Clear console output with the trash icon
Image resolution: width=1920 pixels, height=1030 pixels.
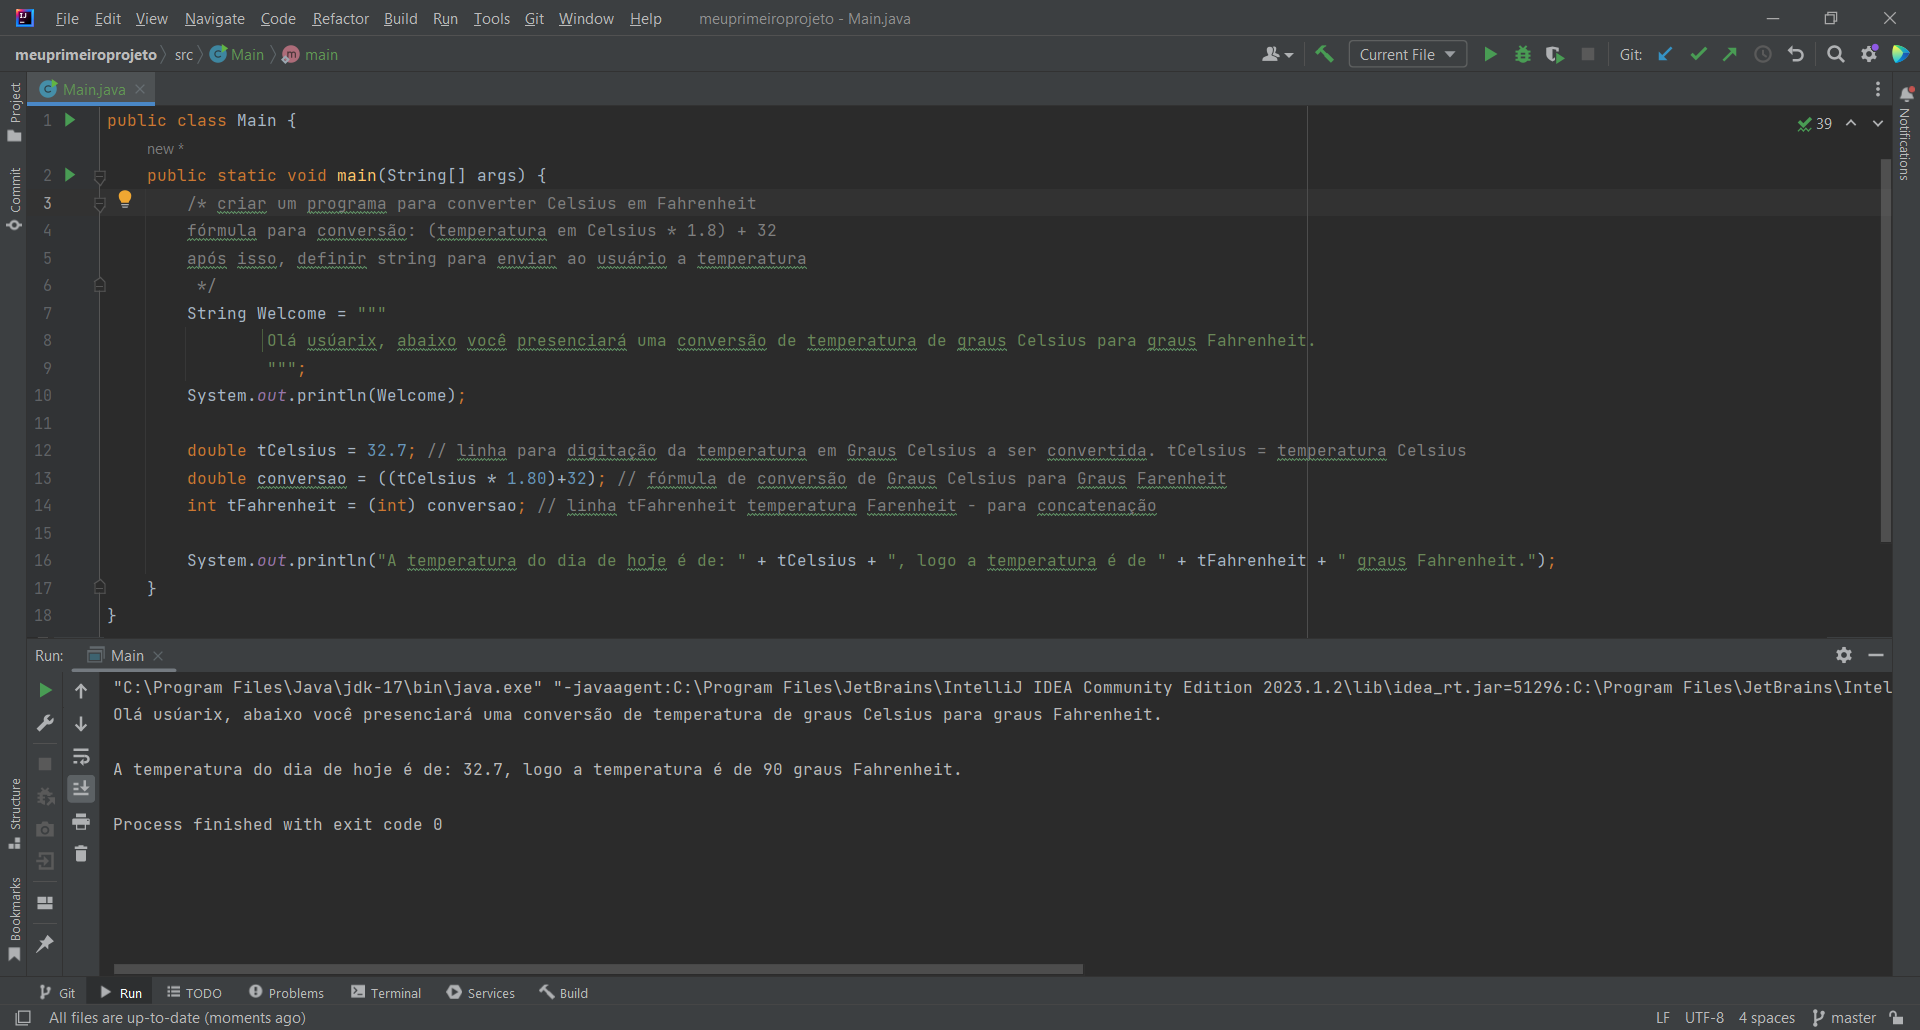[81, 854]
